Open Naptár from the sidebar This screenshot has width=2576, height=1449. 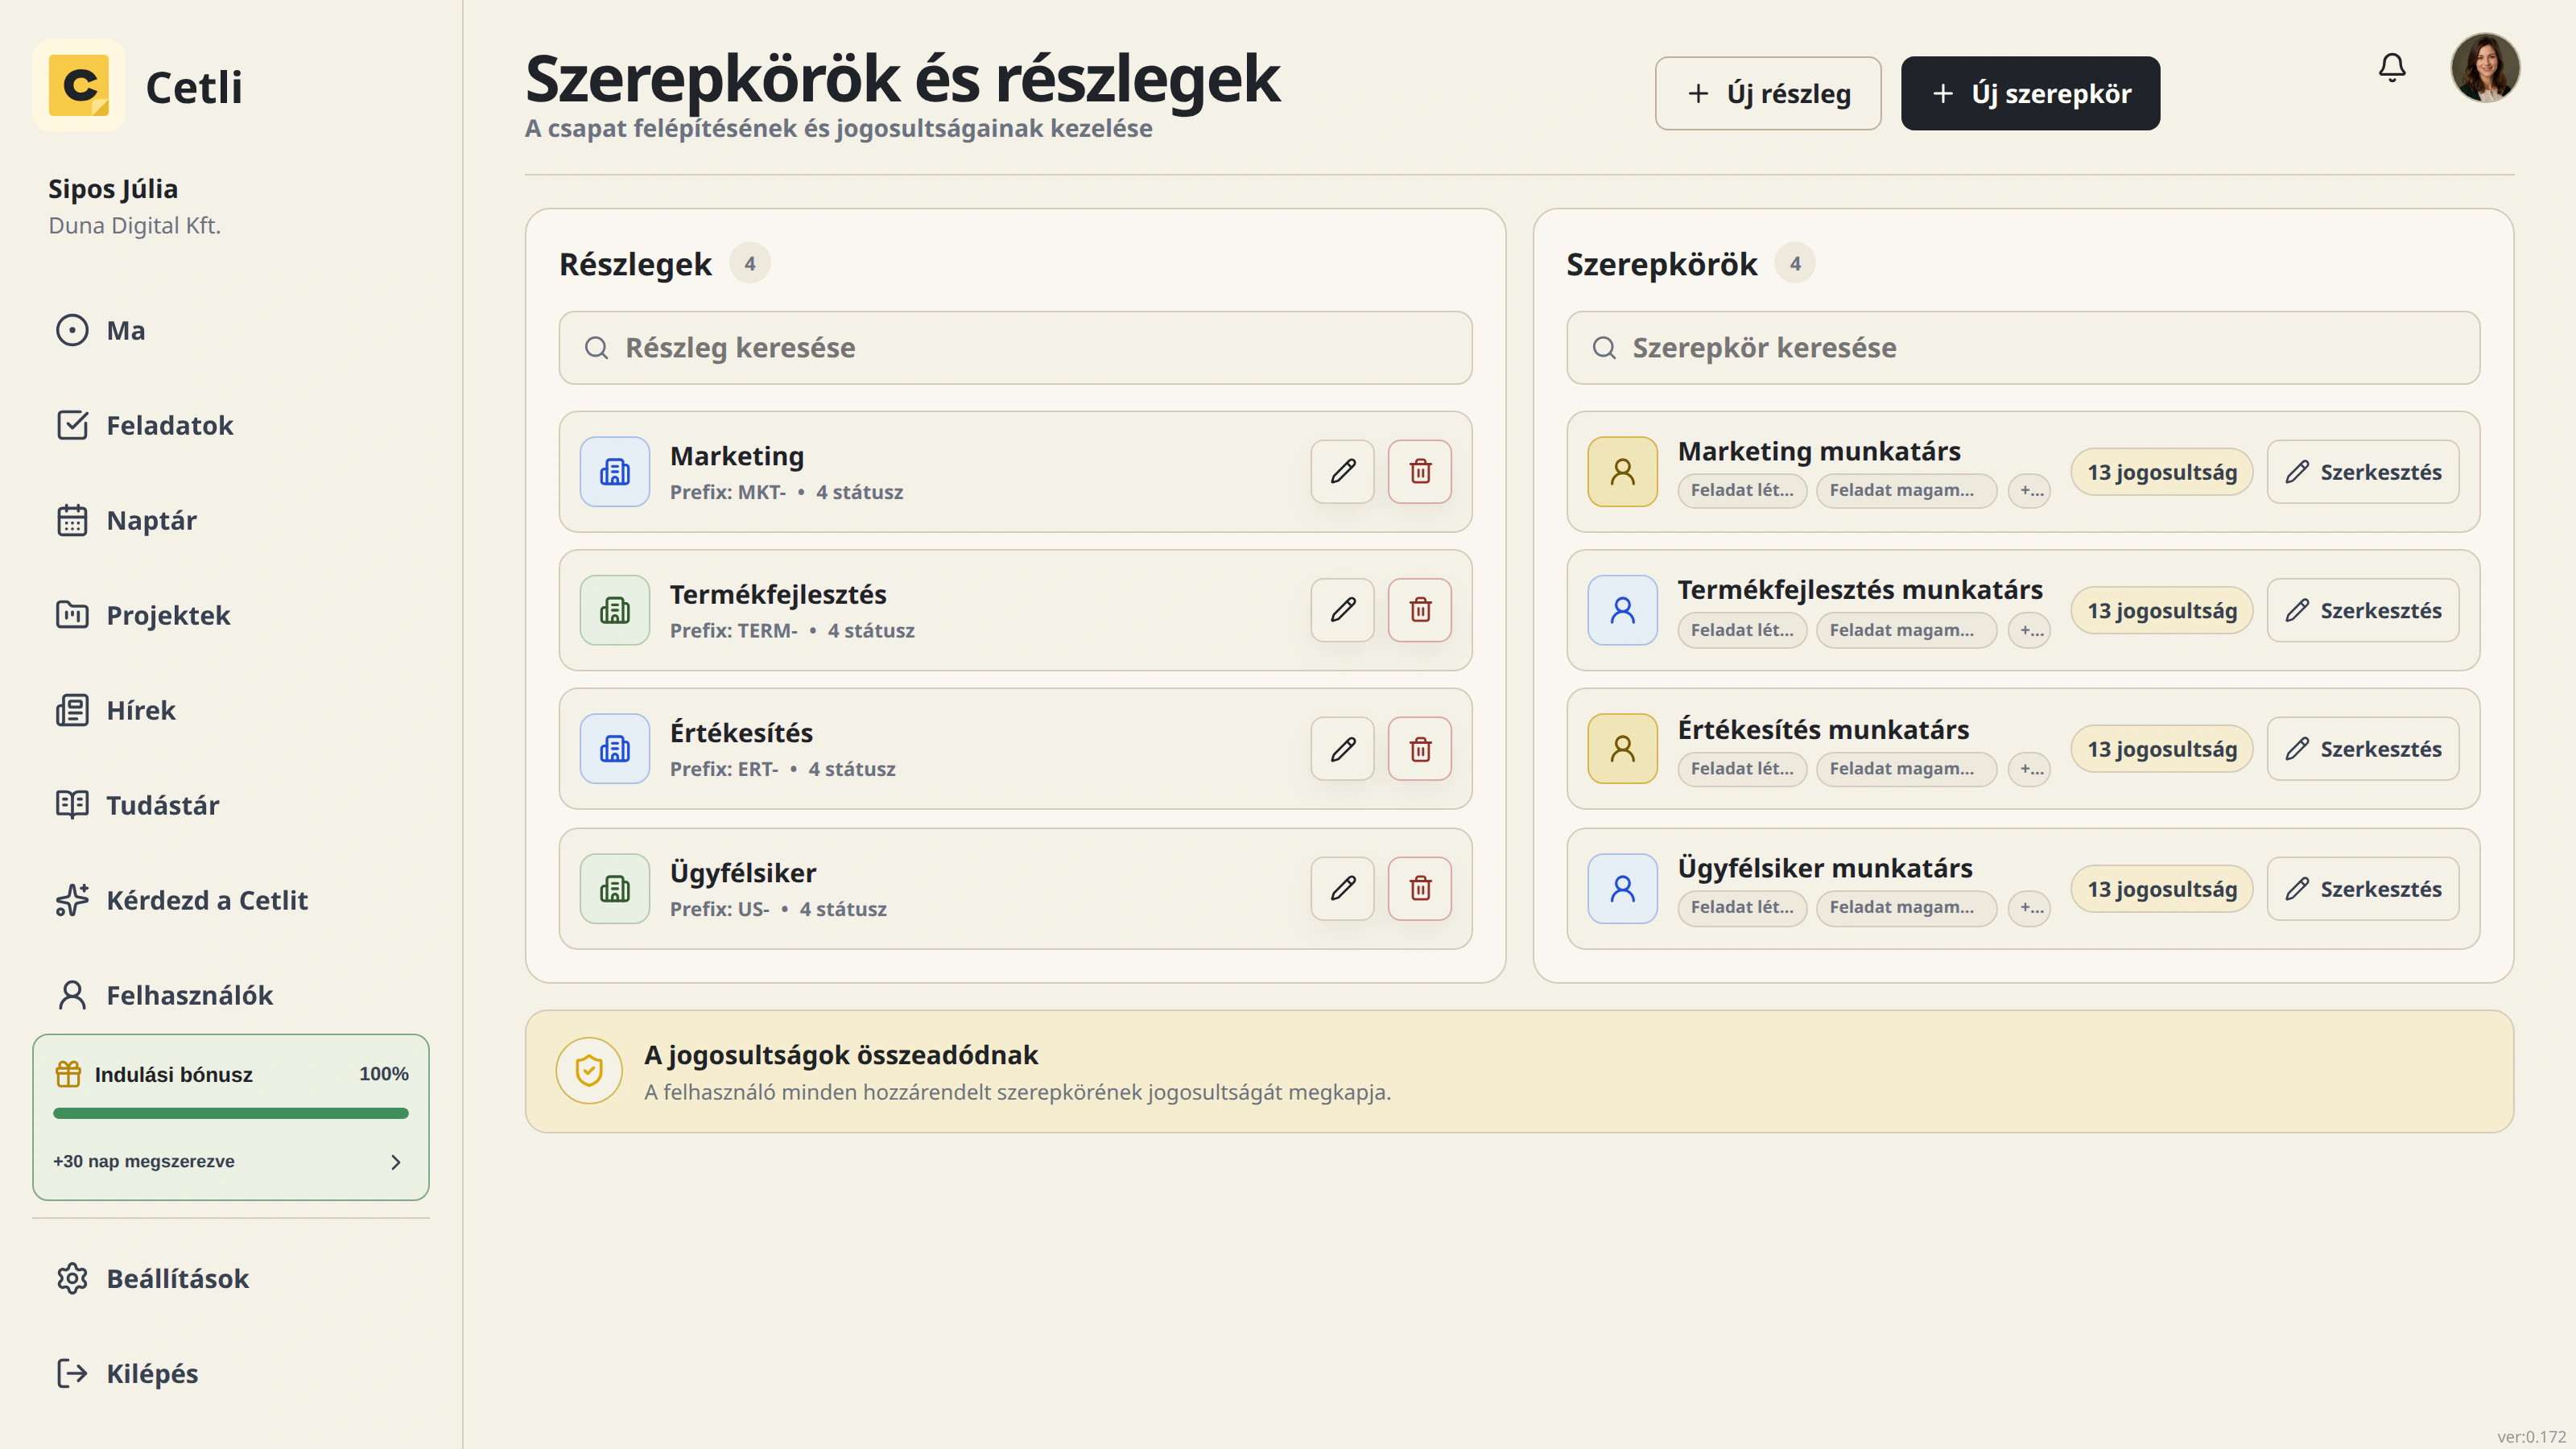tap(230, 520)
